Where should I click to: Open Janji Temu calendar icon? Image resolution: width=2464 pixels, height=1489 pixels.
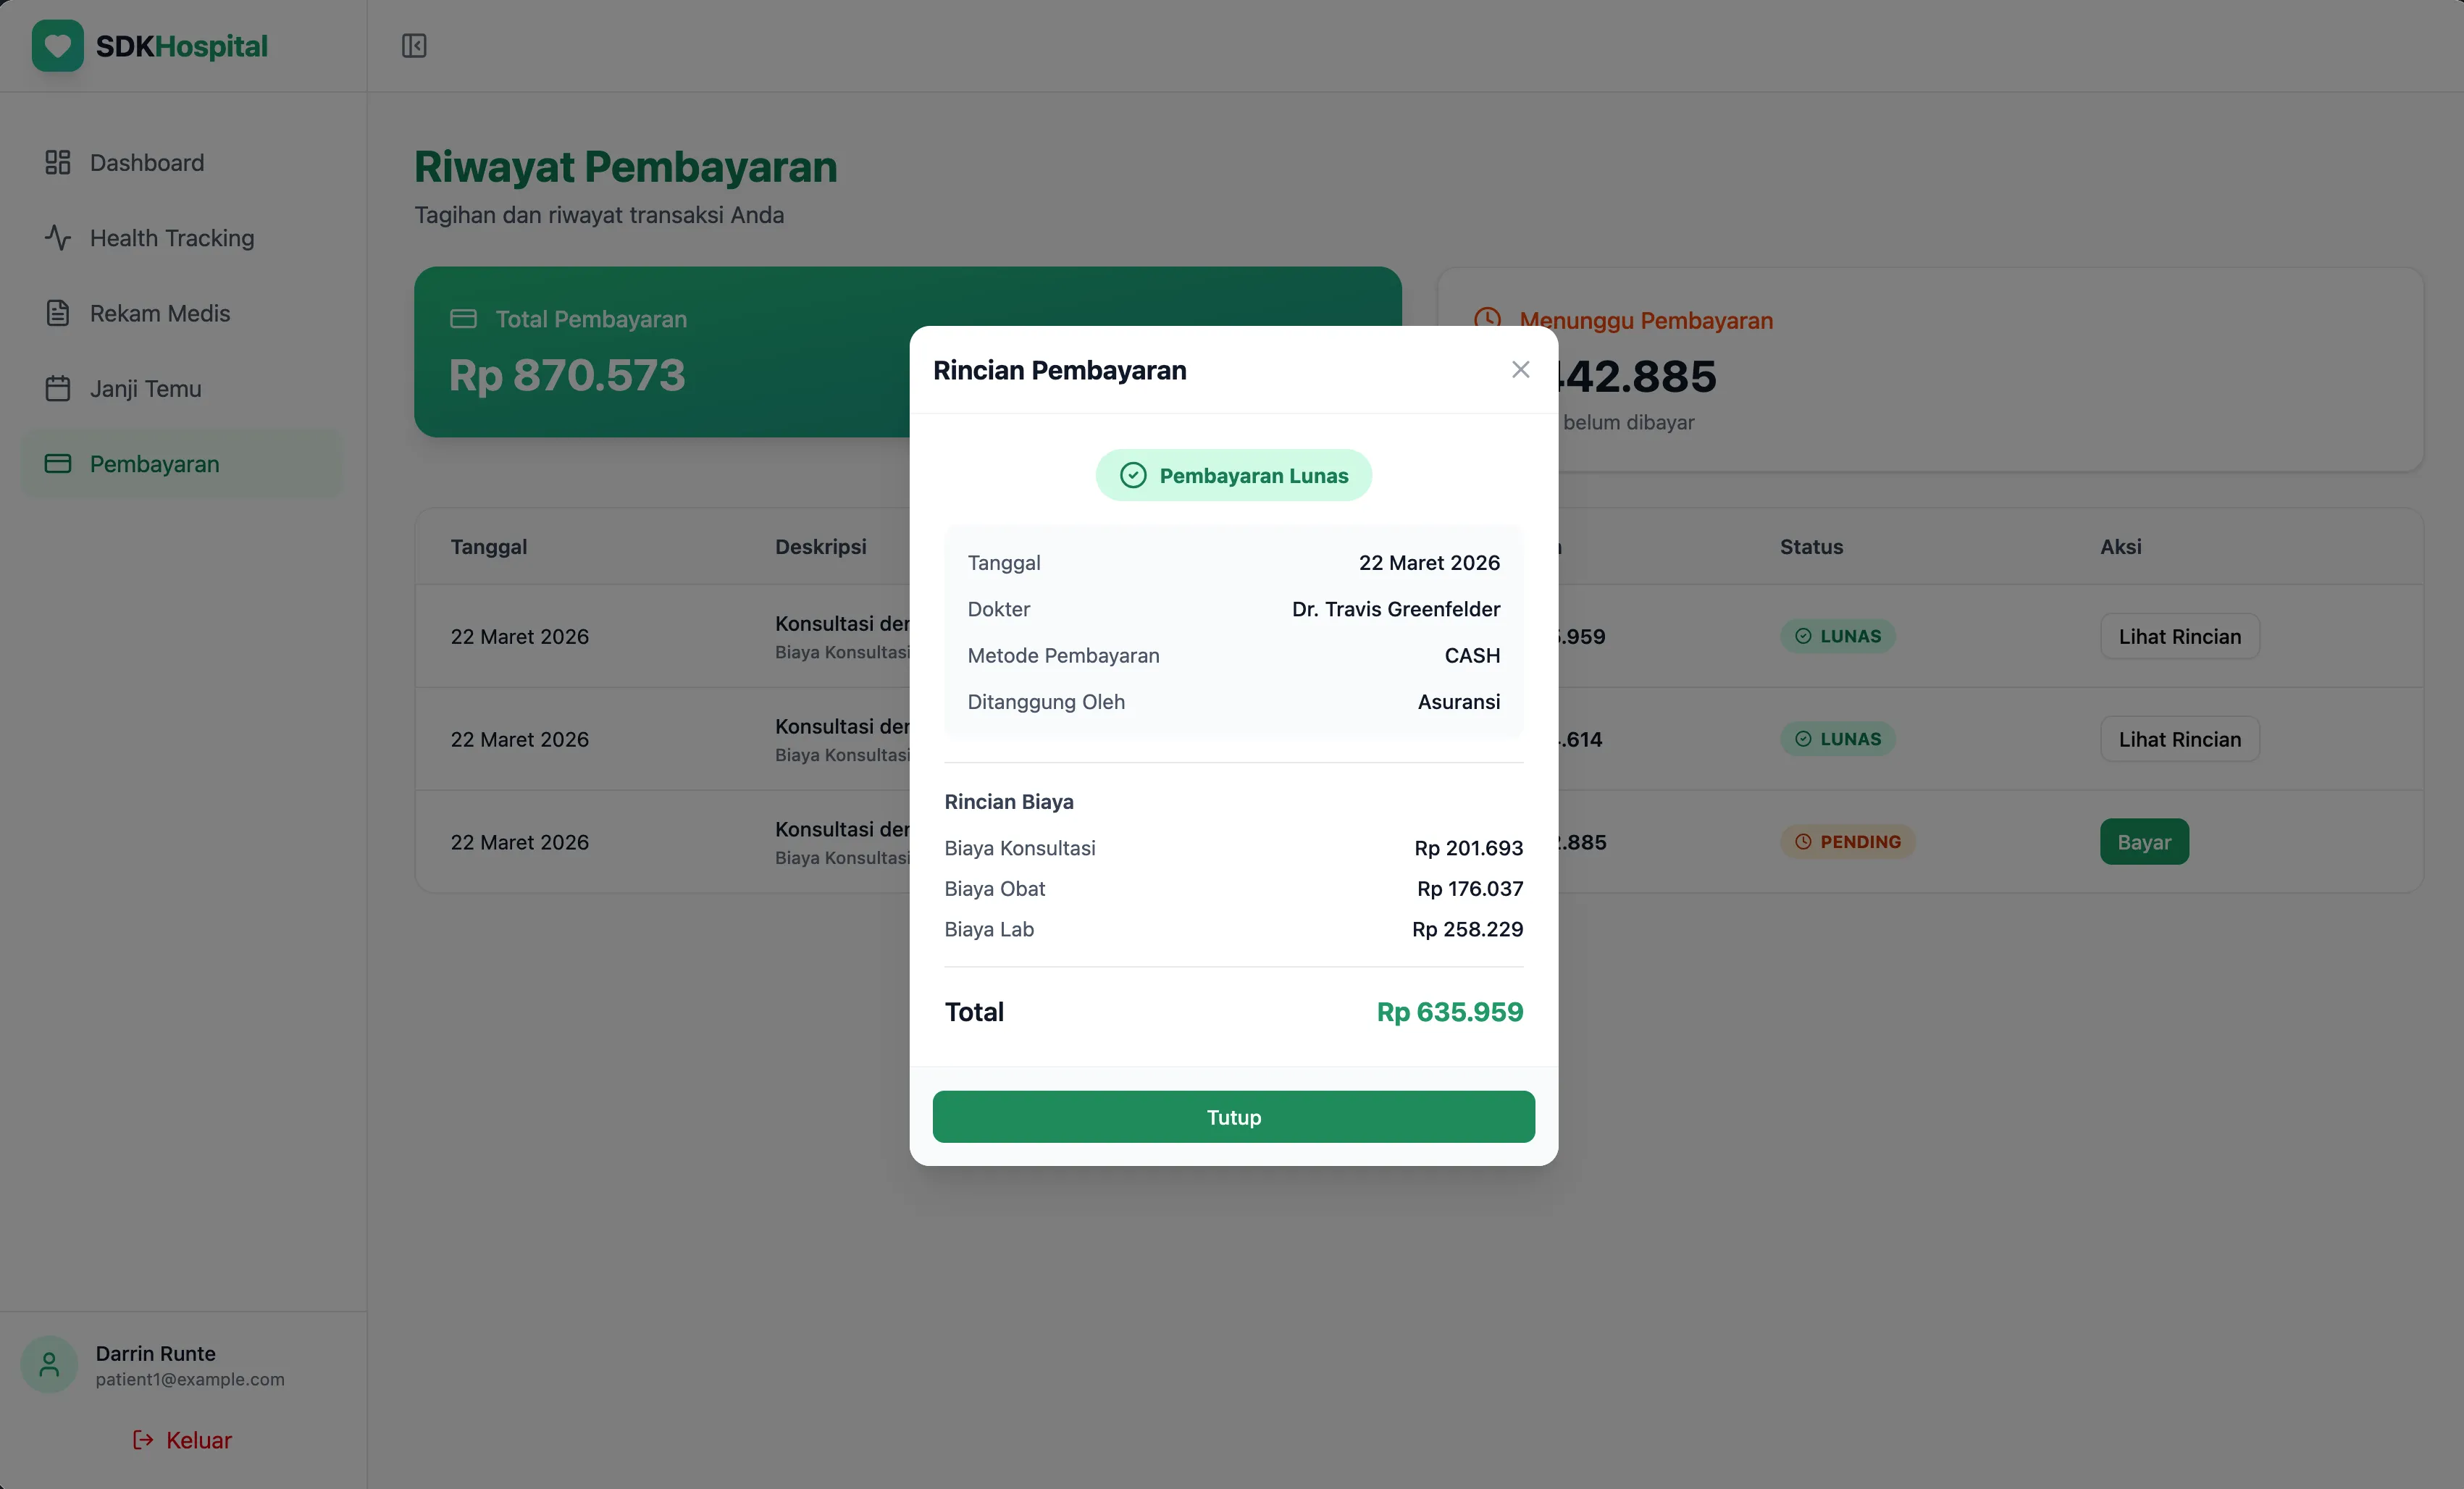(x=57, y=388)
